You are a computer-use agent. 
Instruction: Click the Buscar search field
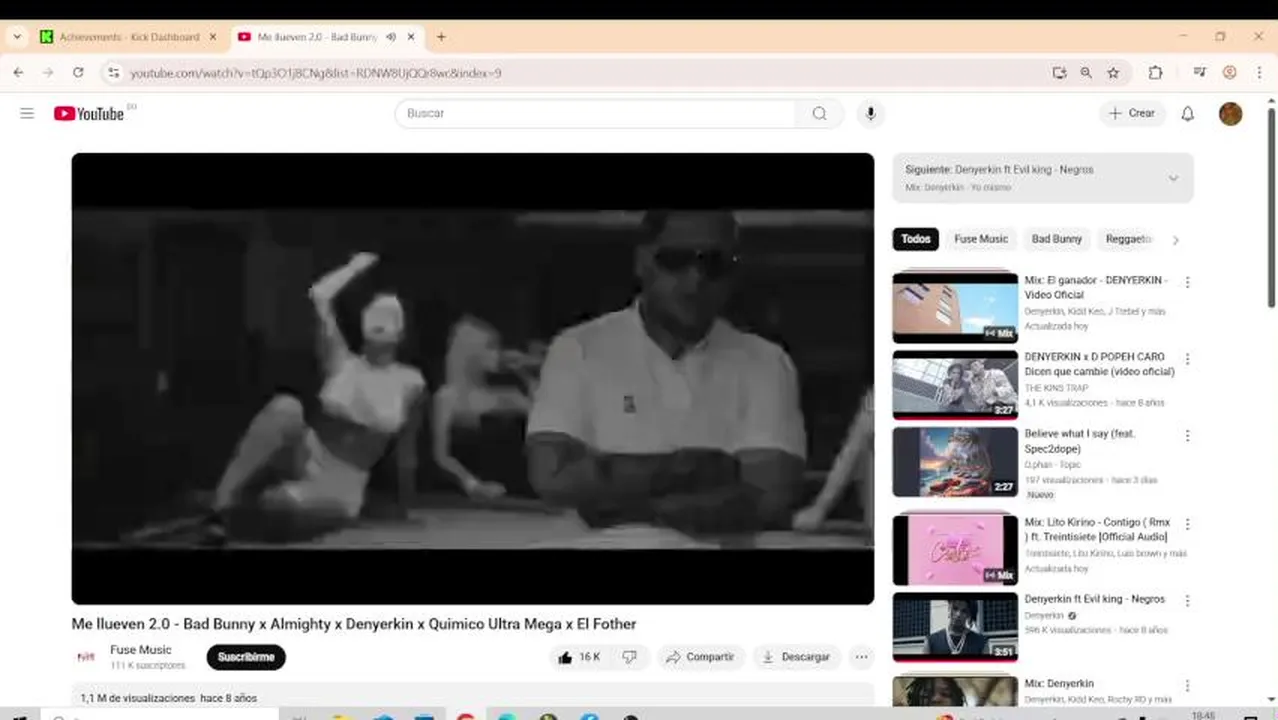[x=596, y=113]
